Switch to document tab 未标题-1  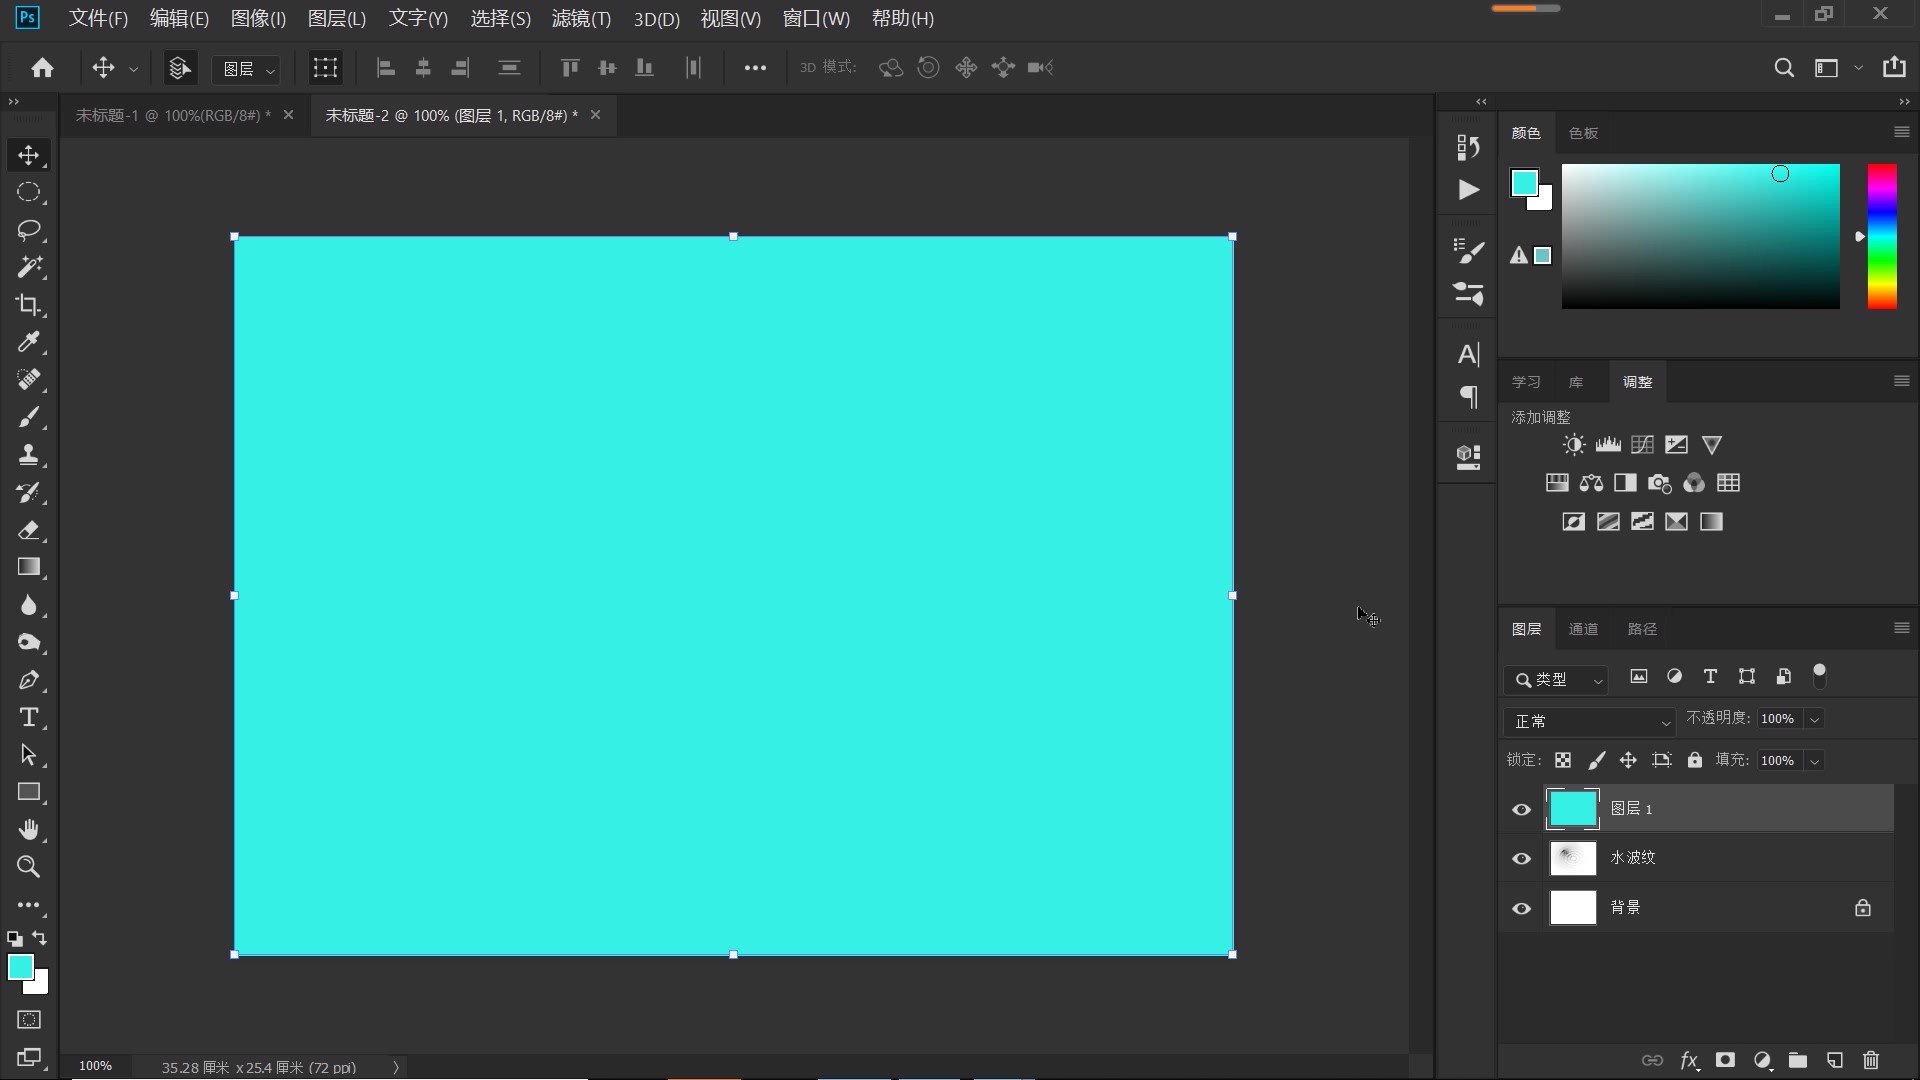[172, 115]
